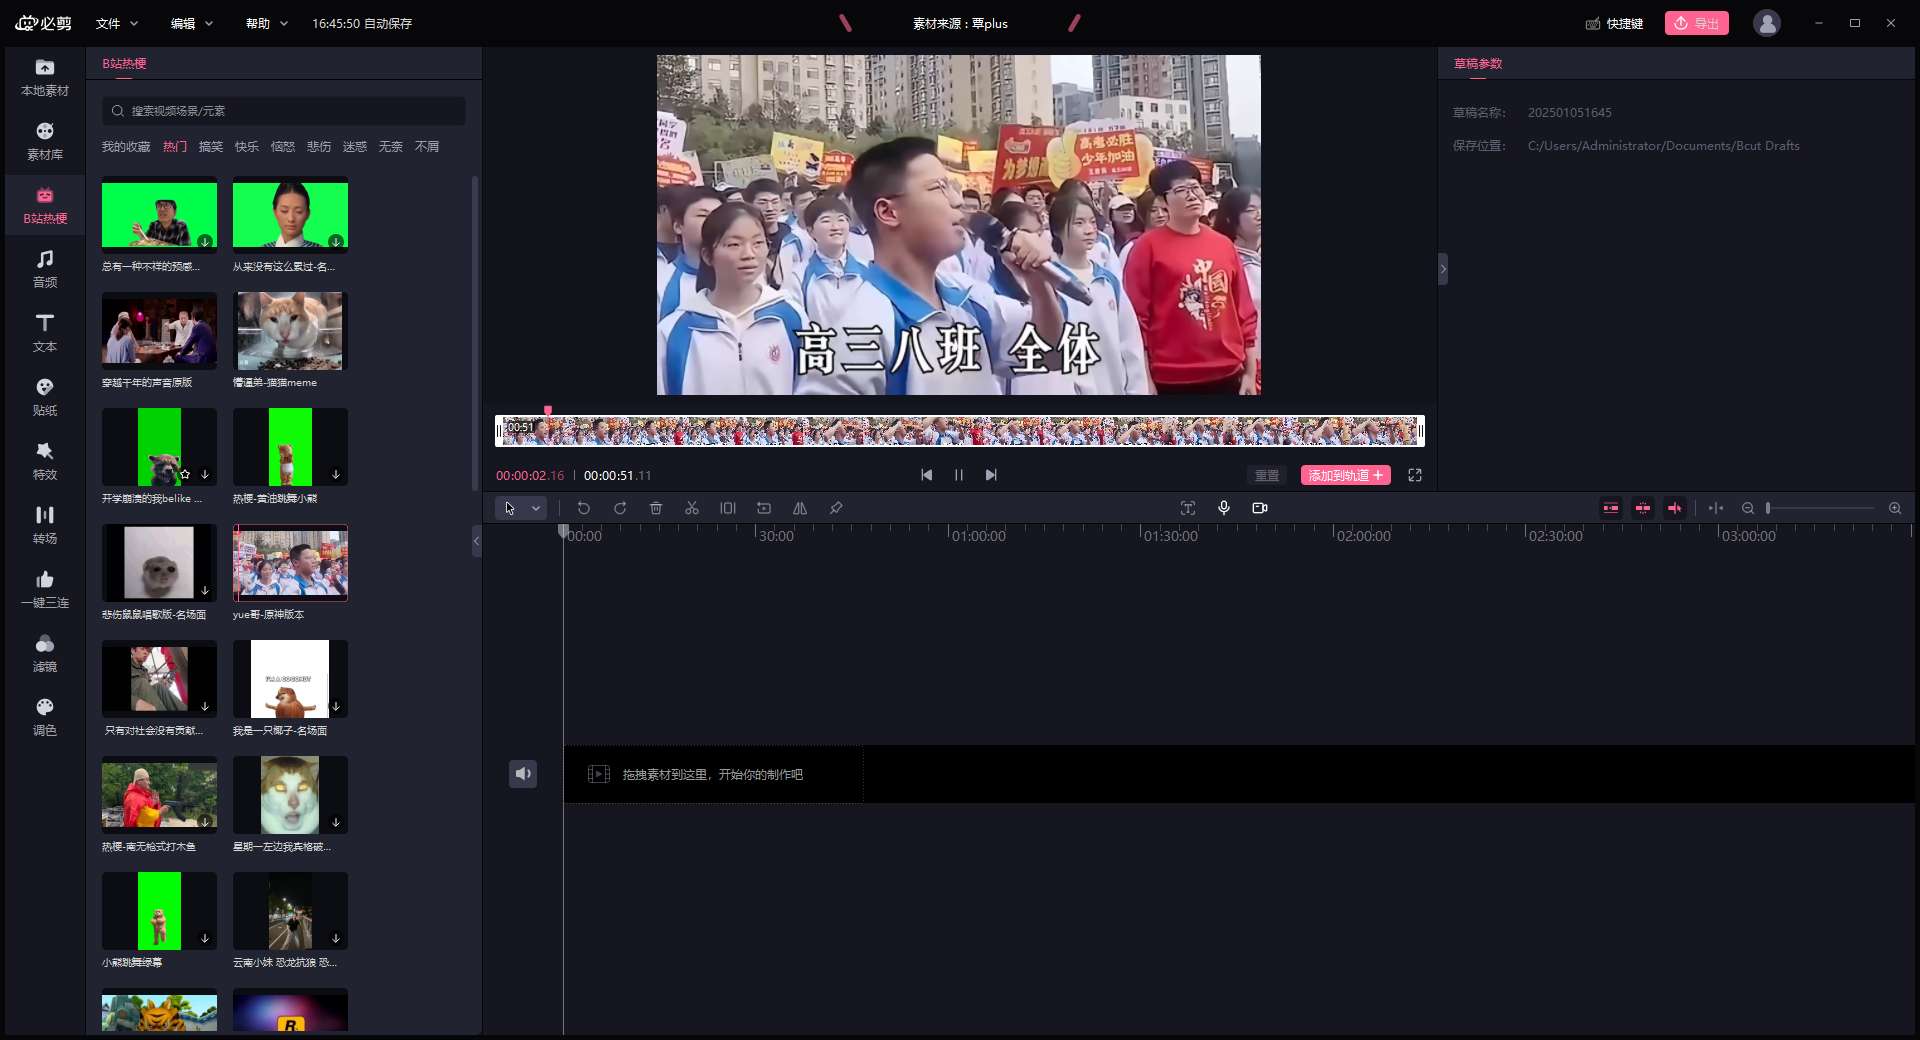Viewport: 1920px width, 1040px height.
Task: Click the 添加到轨道 add to track button
Action: tap(1346, 475)
